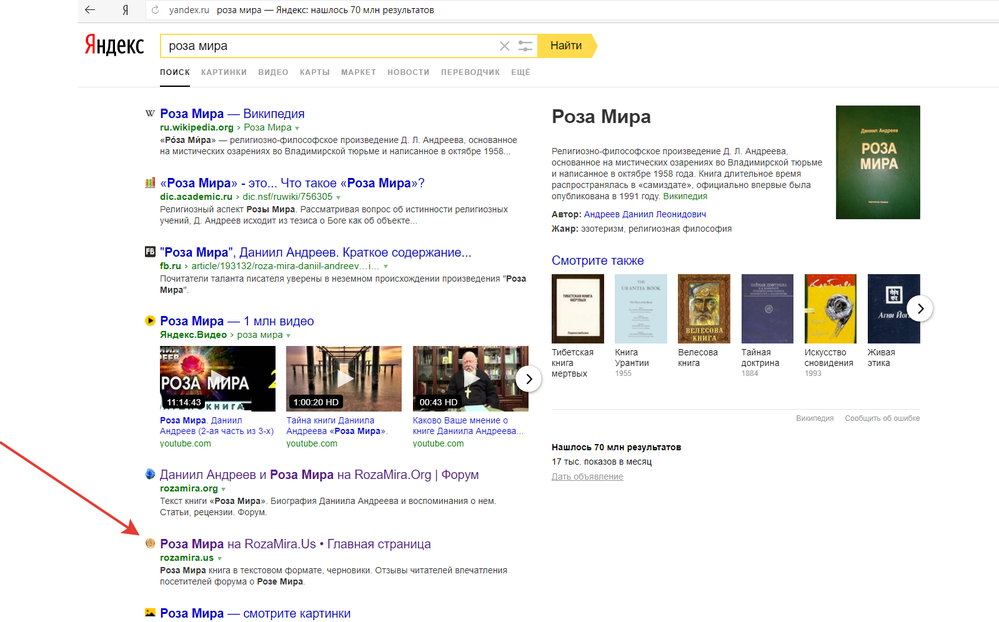The image size is (999, 622).
Task: Open the Велесова книга book cover
Action: coord(704,309)
